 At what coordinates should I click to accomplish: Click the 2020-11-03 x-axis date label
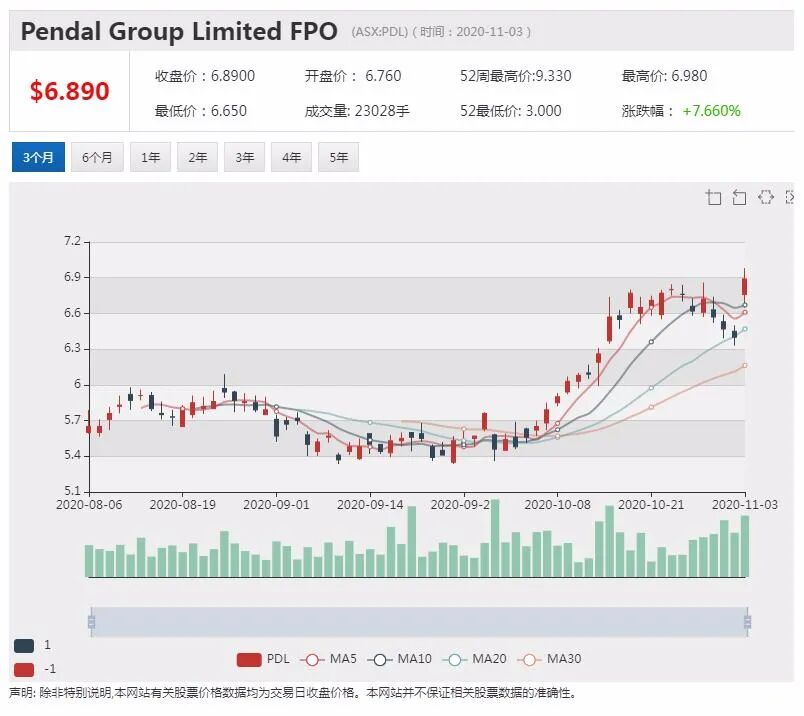[745, 505]
